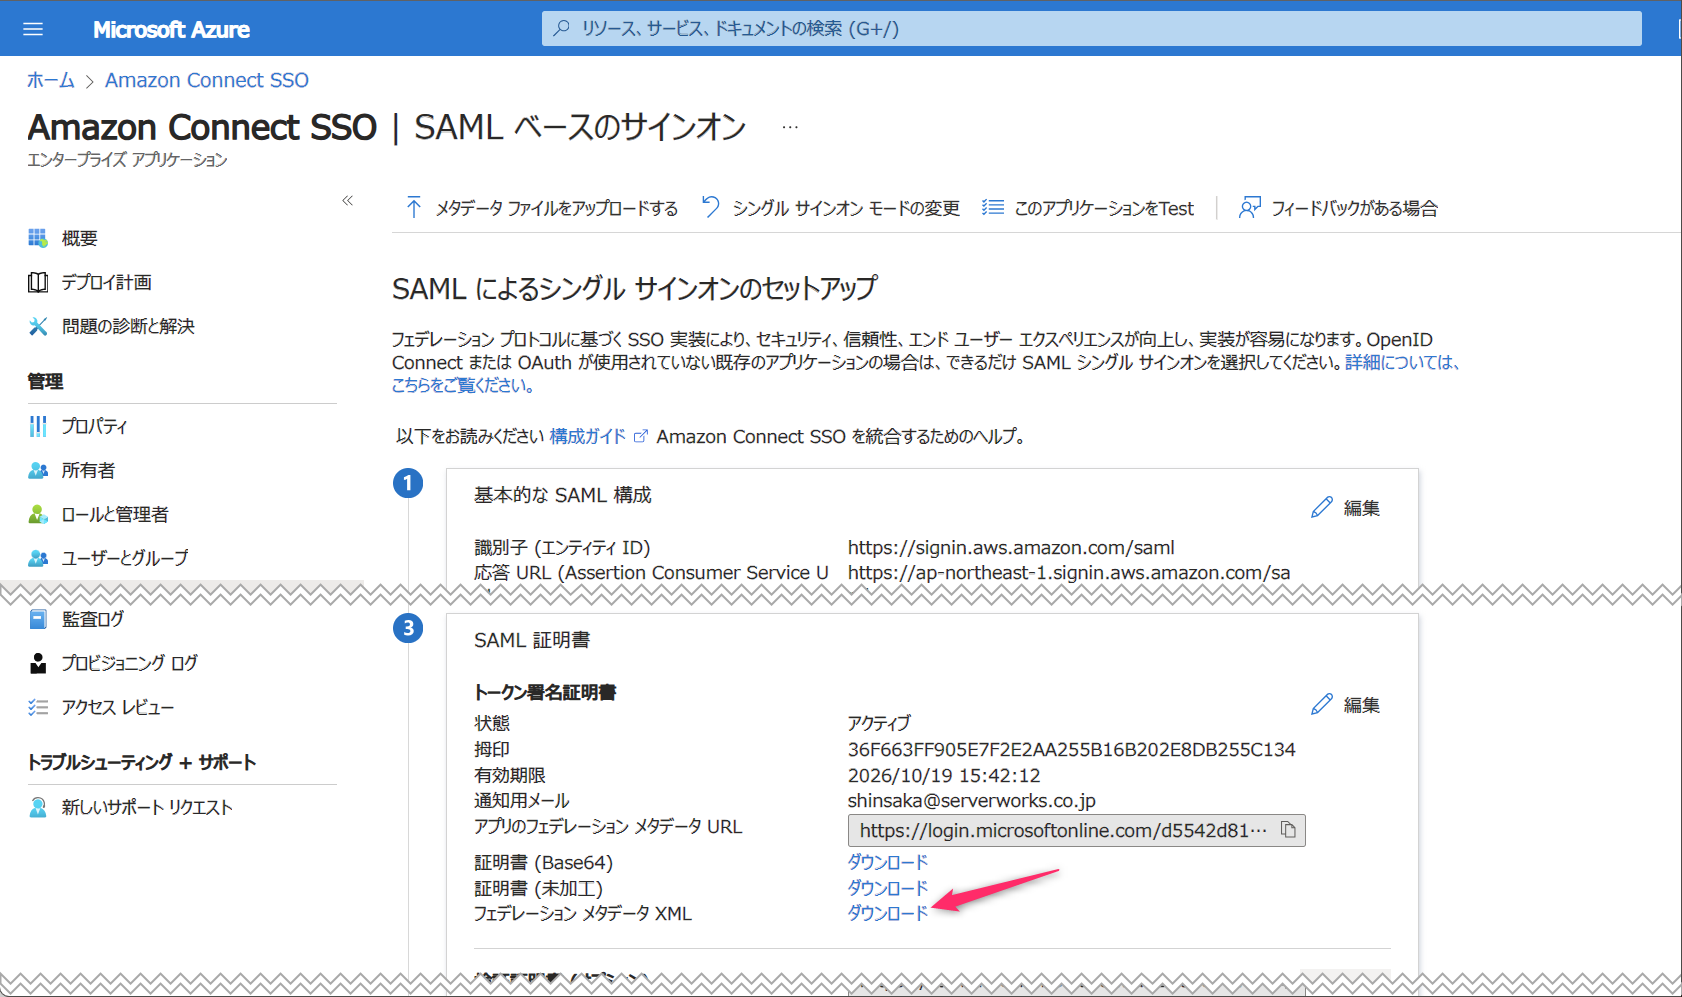The height and width of the screenshot is (997, 1682).
Task: Click the feedback person icon
Action: point(1250,207)
